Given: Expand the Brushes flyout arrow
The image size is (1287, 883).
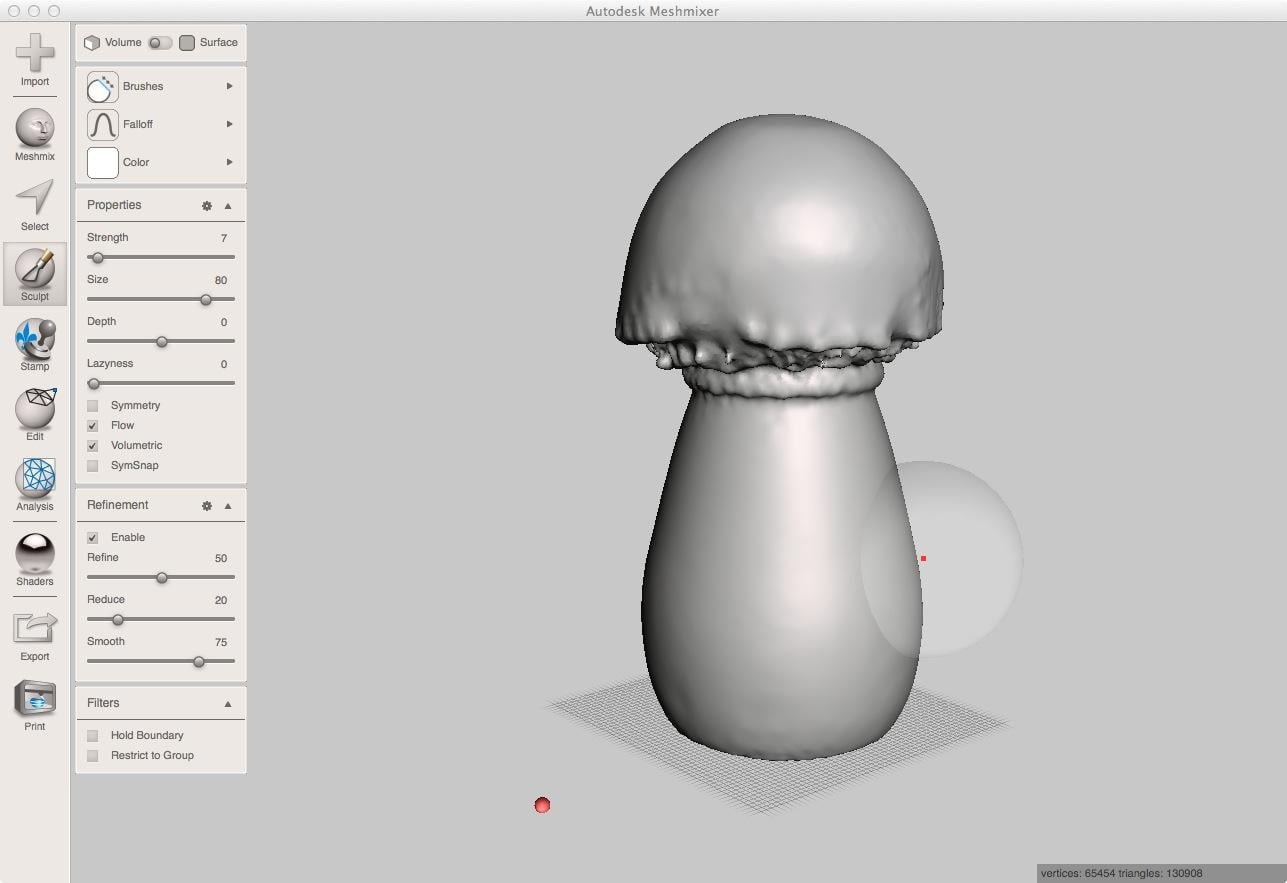Looking at the screenshot, I should [230, 86].
